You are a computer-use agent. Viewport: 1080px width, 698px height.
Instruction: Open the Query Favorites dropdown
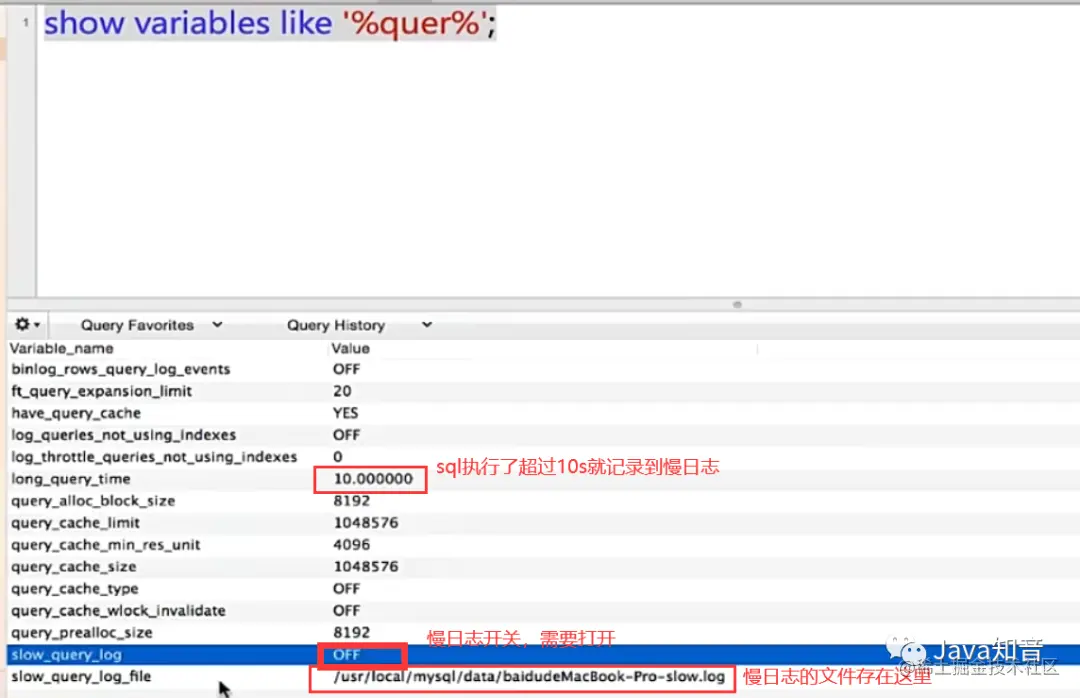coord(152,325)
